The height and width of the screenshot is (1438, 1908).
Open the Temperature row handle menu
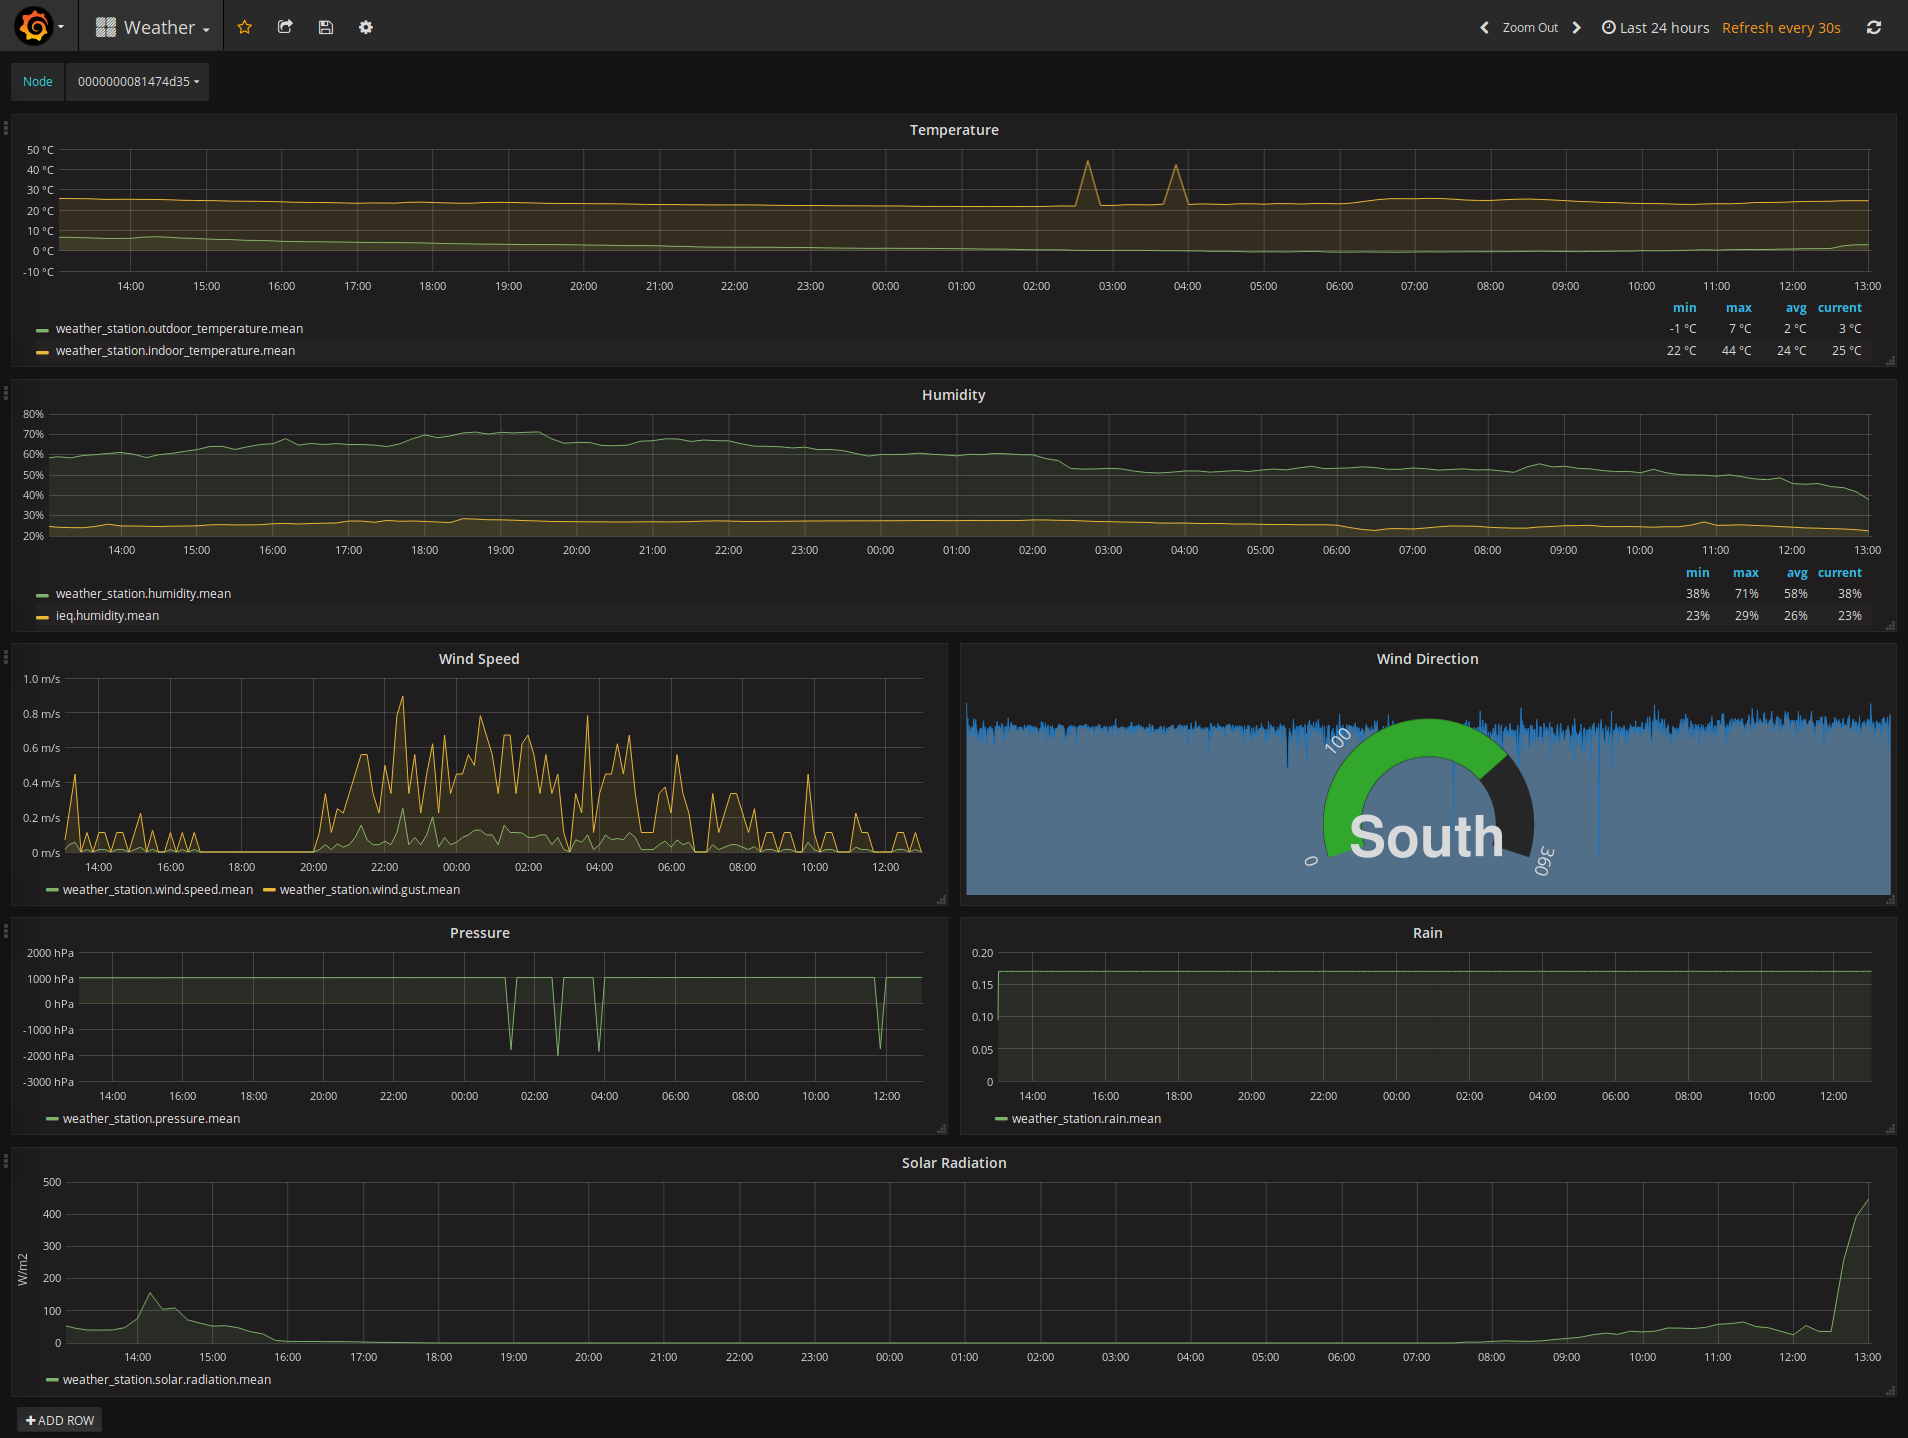(6, 128)
